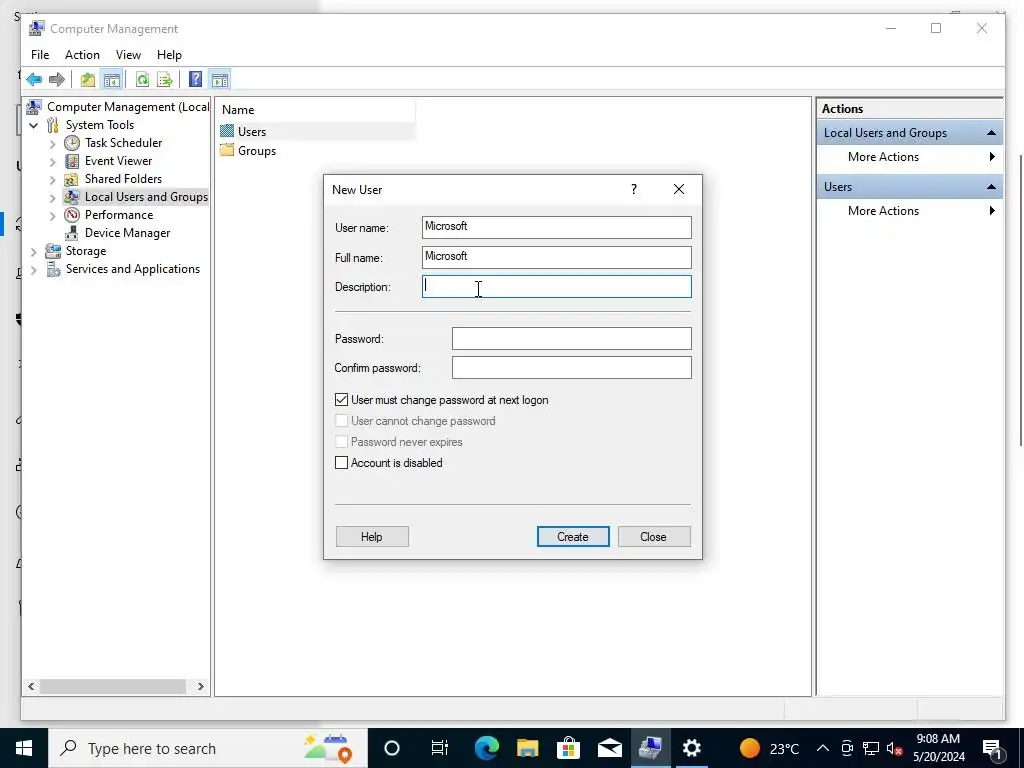Viewport: 1024px width, 768px height.
Task: Uncheck User must change password at next logon
Action: click(x=342, y=400)
